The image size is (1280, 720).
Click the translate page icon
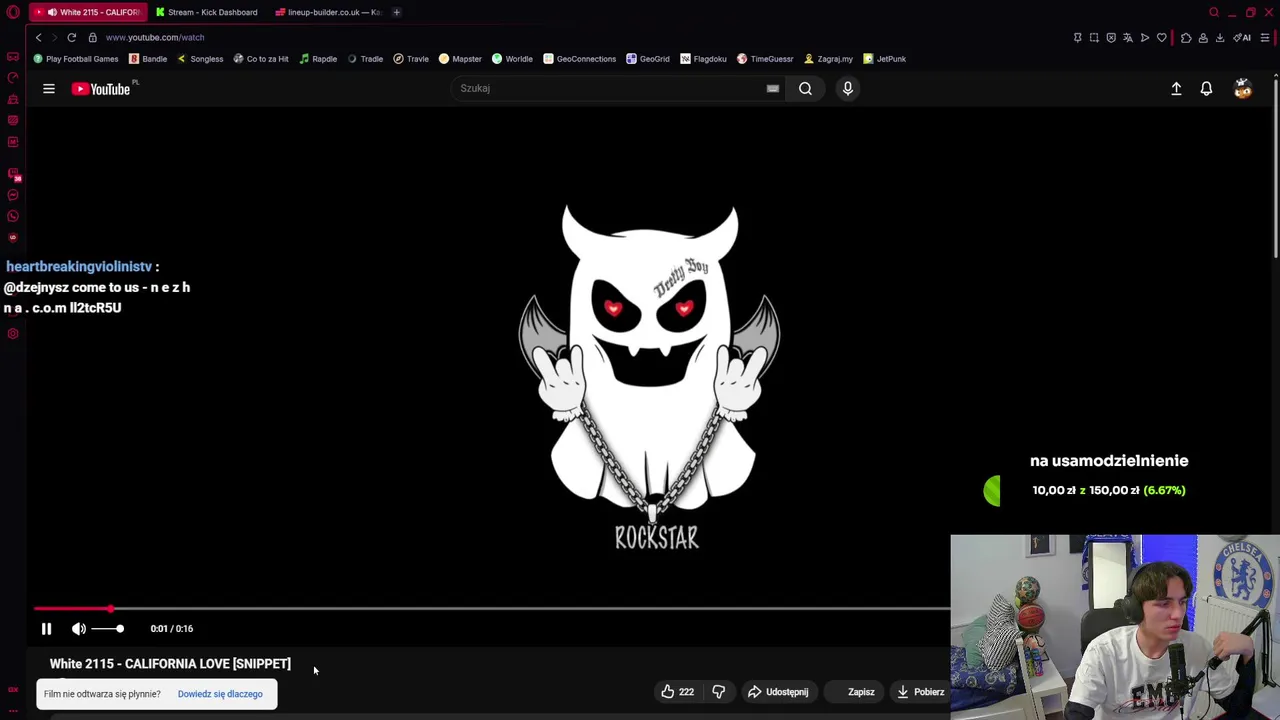[1128, 37]
